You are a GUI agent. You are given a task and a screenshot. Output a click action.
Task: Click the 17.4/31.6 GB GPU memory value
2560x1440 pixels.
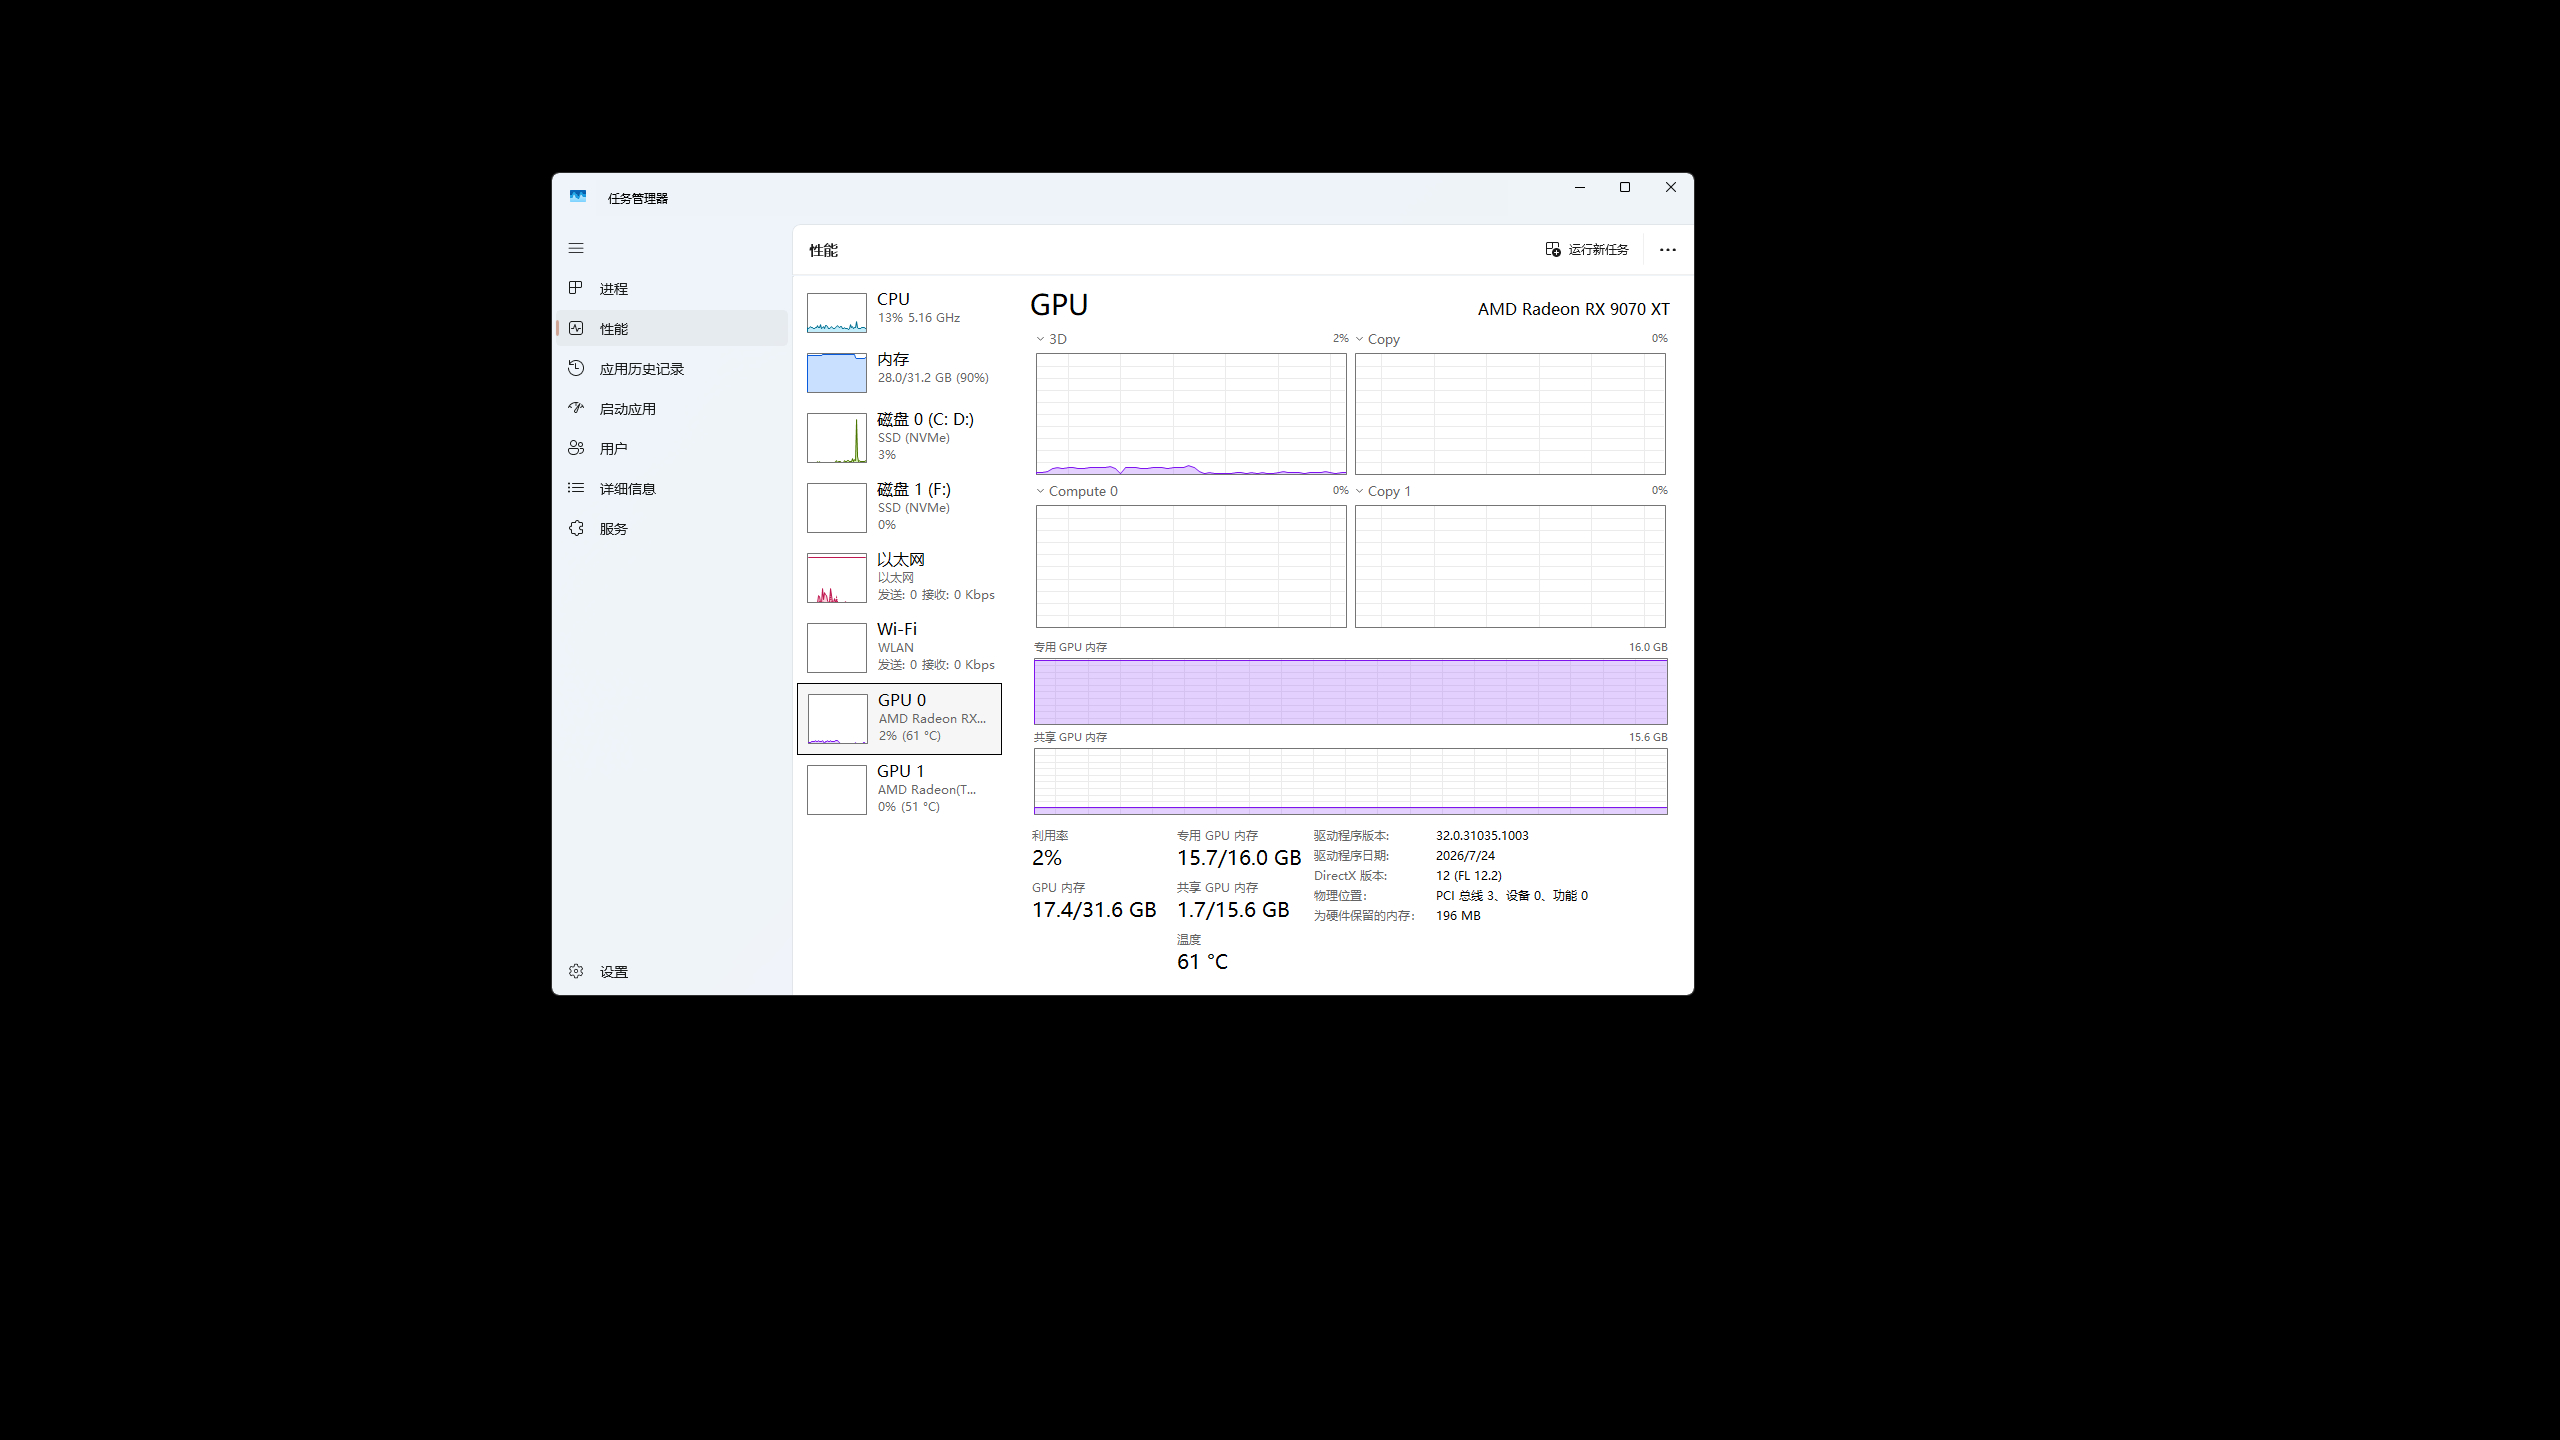coord(1094,910)
